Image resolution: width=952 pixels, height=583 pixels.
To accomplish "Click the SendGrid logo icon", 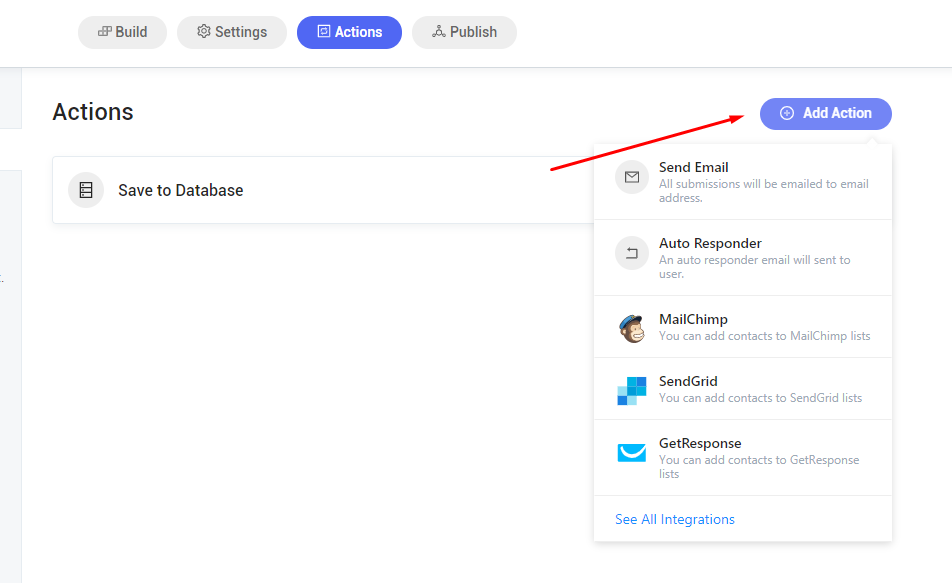I will point(632,390).
